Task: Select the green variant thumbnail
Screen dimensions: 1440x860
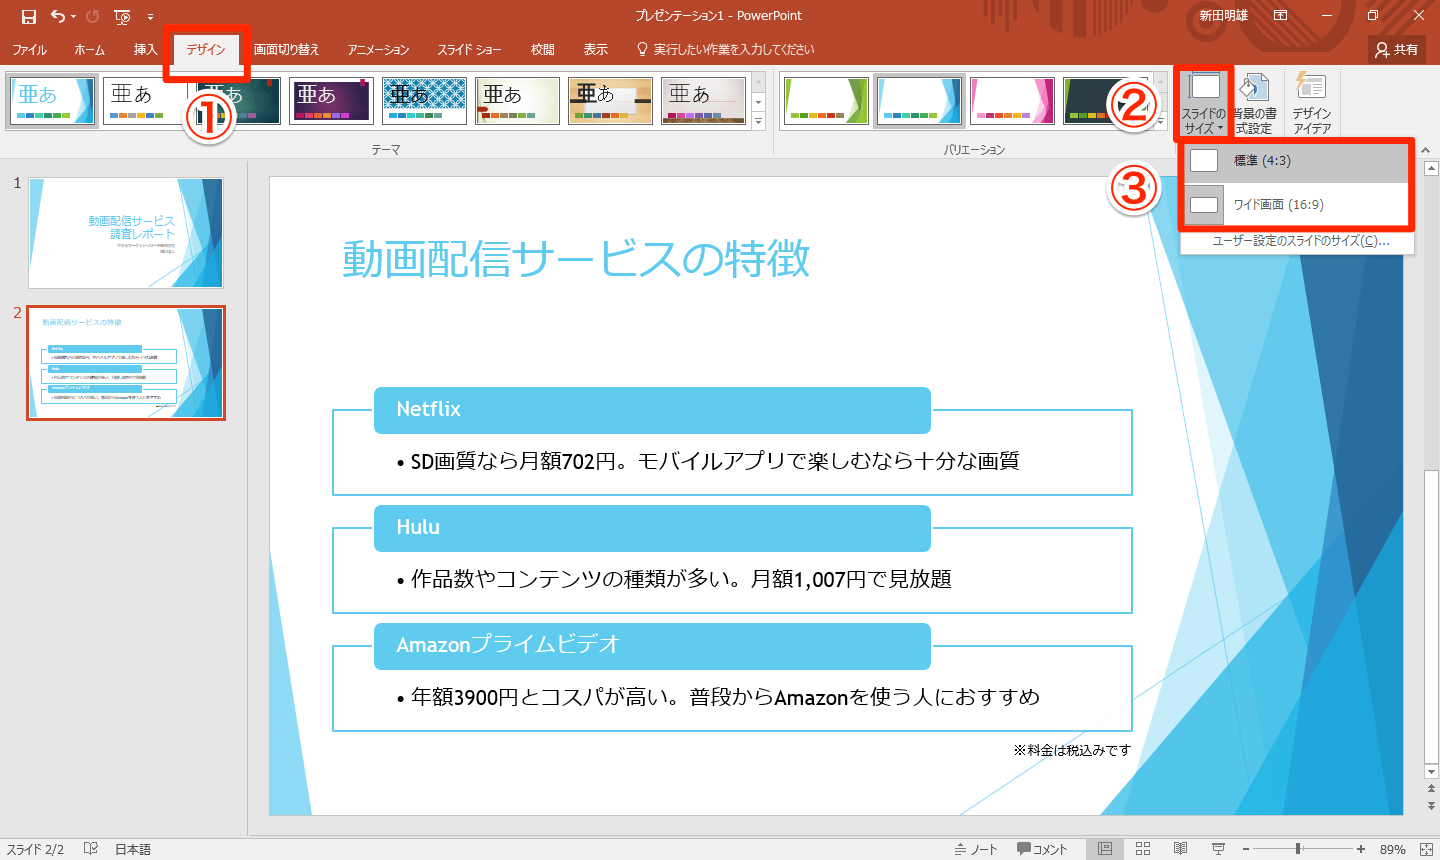Action: pos(826,101)
